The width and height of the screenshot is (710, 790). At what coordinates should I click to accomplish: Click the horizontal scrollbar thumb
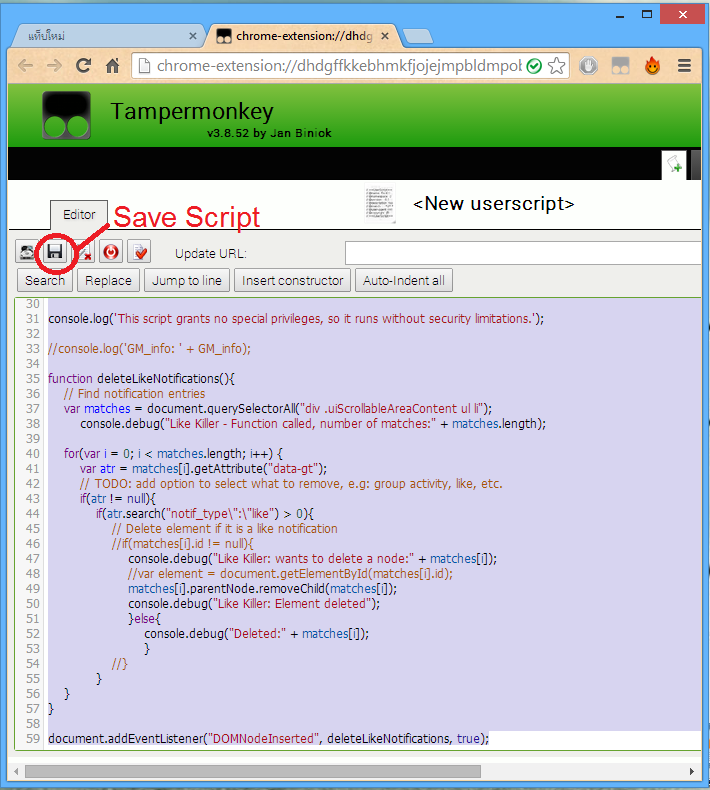tap(253, 771)
